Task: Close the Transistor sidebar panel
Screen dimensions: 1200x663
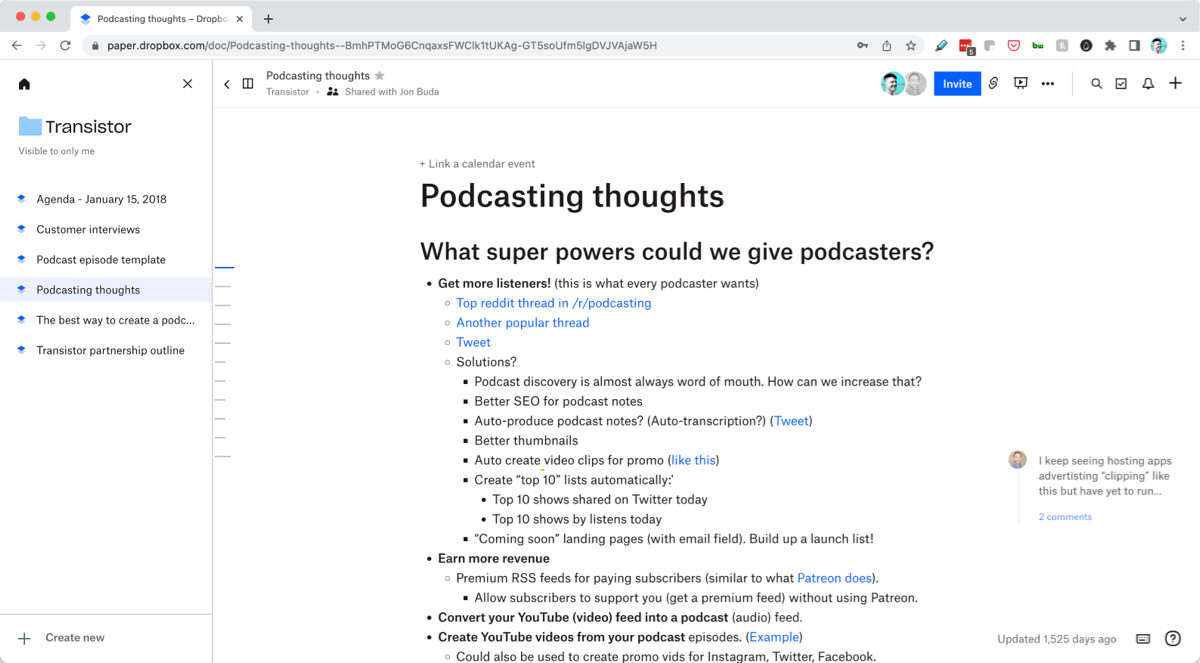Action: (x=187, y=84)
